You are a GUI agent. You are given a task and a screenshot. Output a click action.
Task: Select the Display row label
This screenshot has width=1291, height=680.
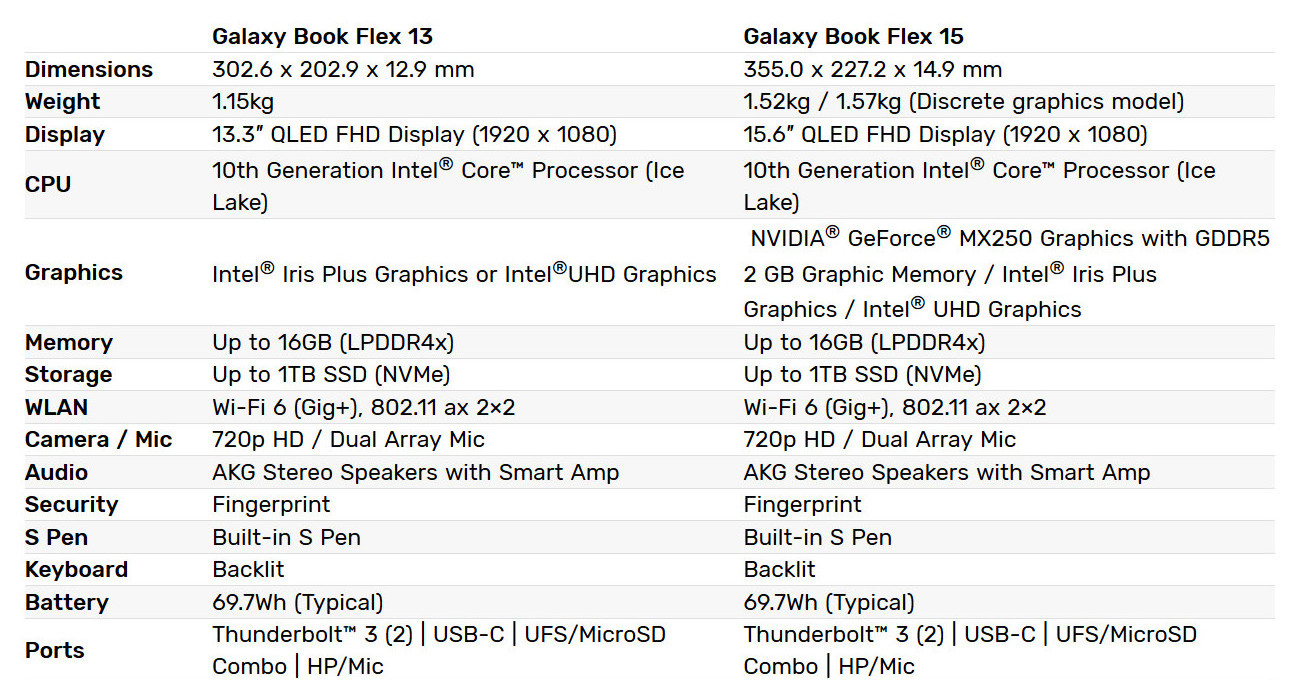[x=65, y=135]
